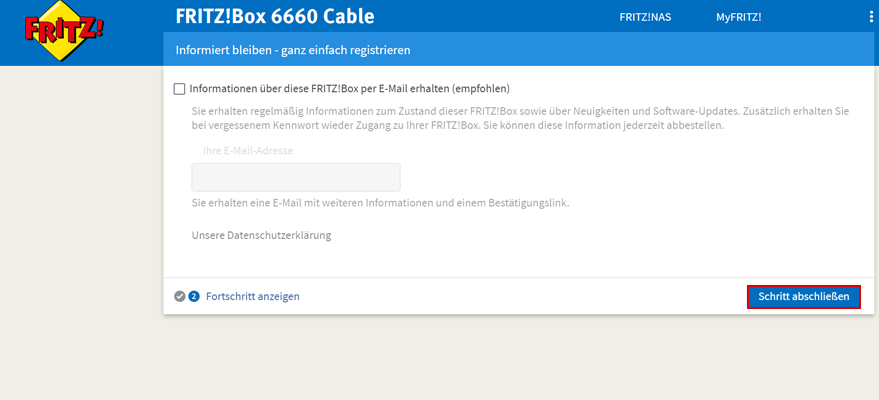
Task: Click the empty beige area below the dialog
Action: [x=500, y=360]
